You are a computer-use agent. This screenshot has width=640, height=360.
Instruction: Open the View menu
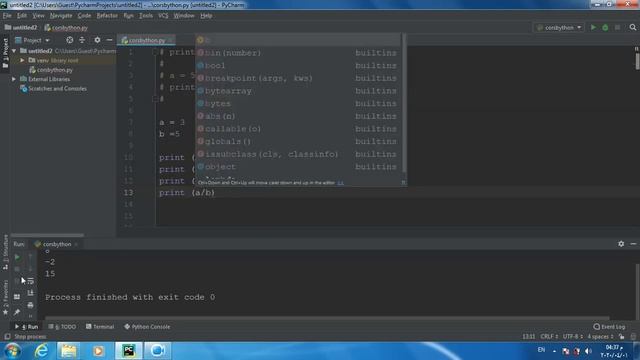pos(38,16)
